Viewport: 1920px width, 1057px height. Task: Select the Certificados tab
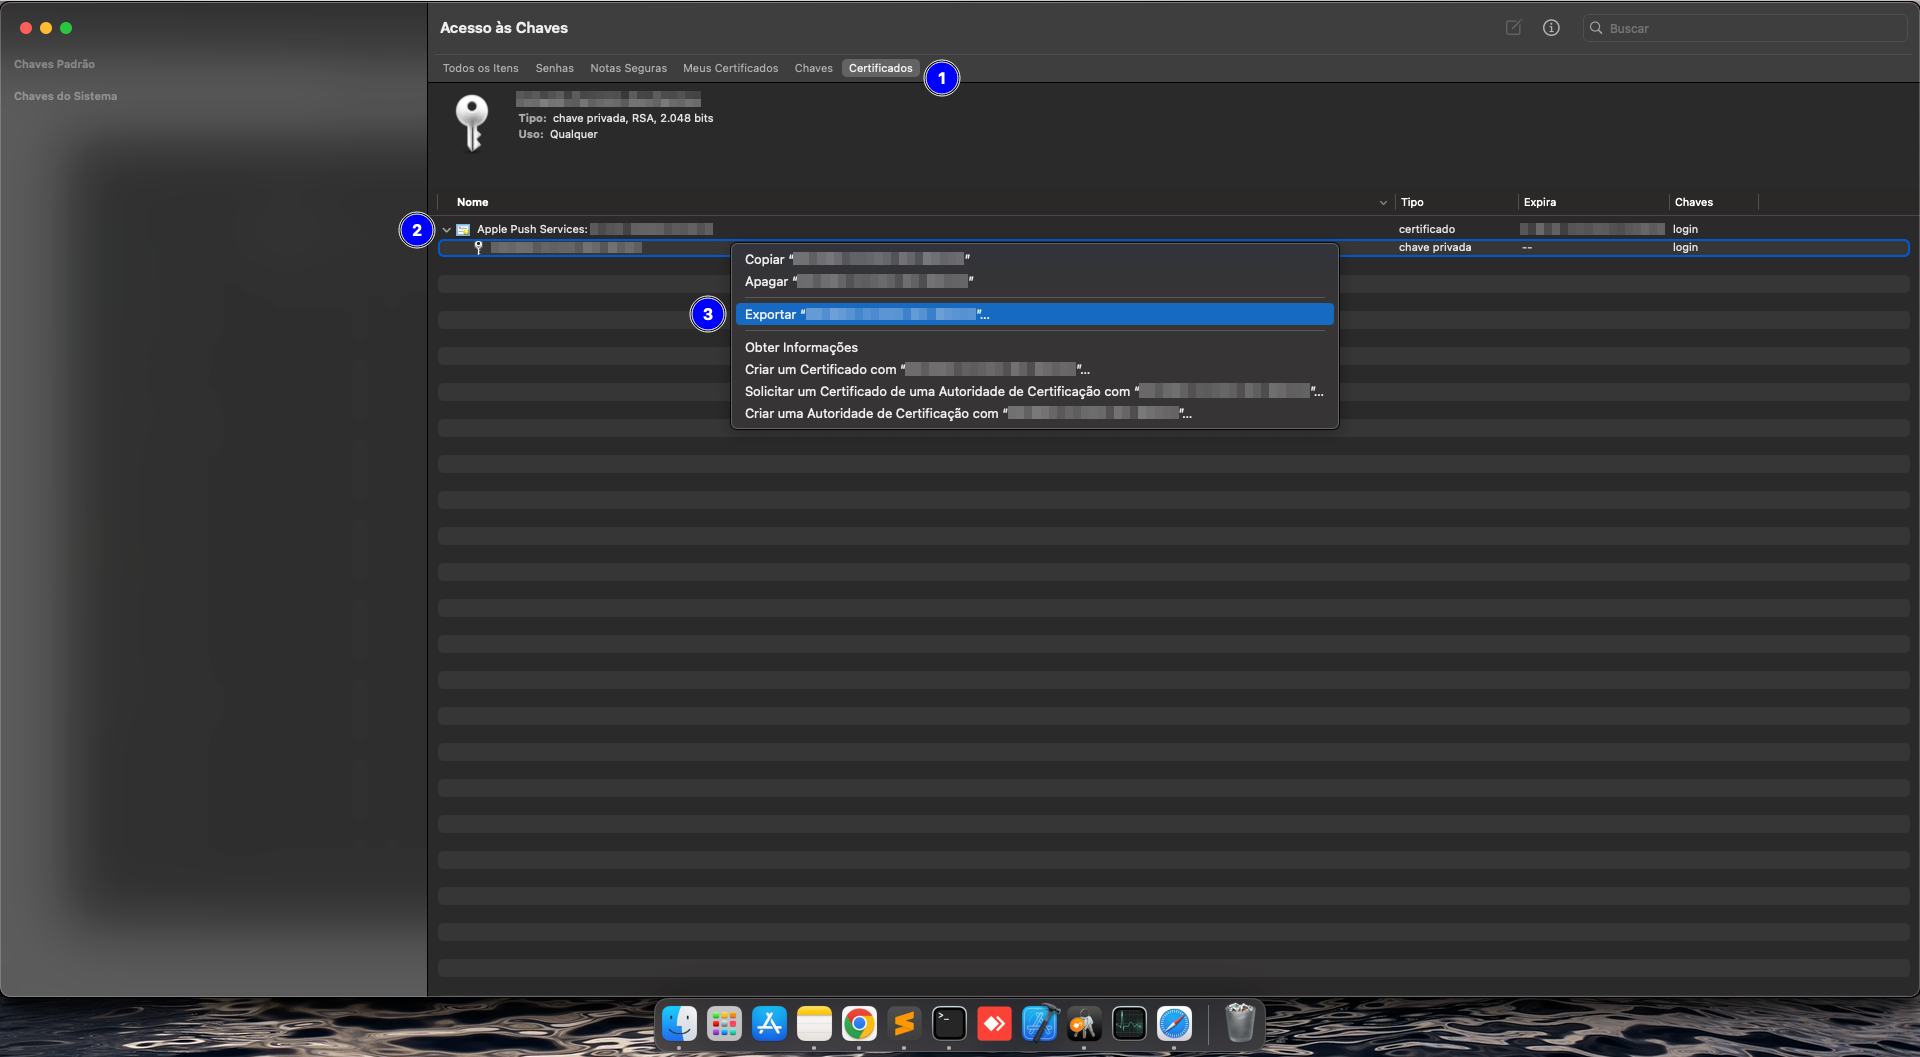point(881,68)
